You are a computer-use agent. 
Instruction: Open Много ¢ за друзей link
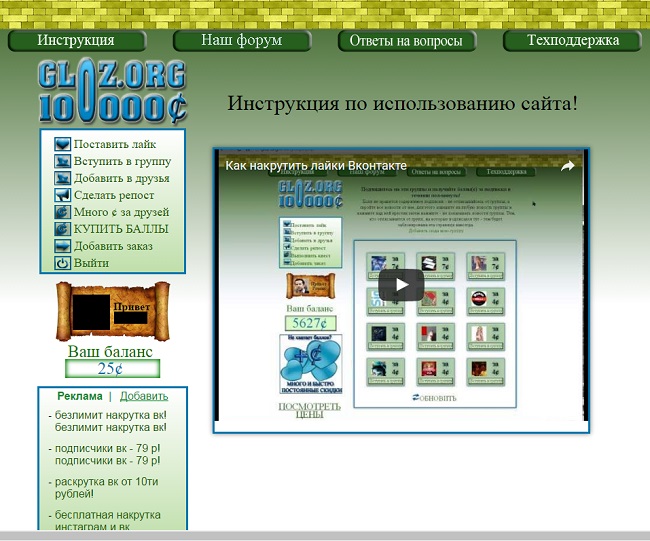(121, 212)
